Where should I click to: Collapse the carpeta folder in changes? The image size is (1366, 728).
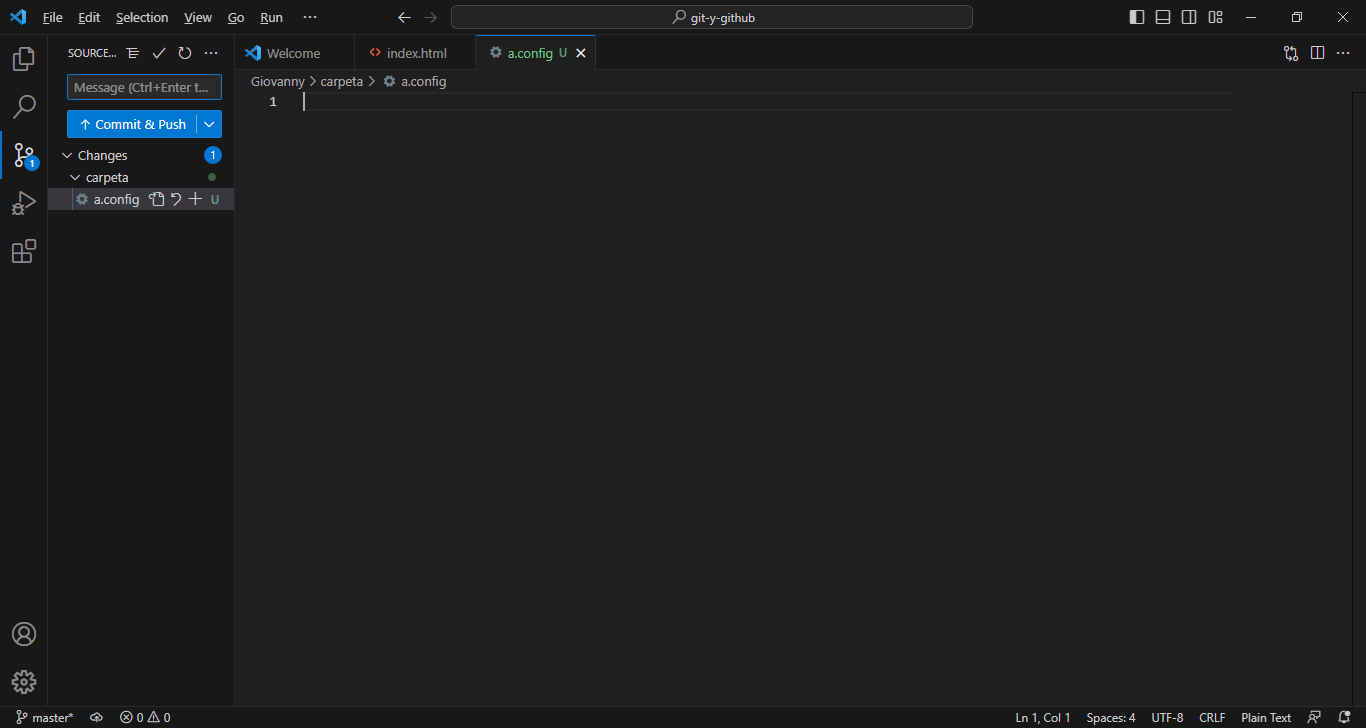coord(76,177)
